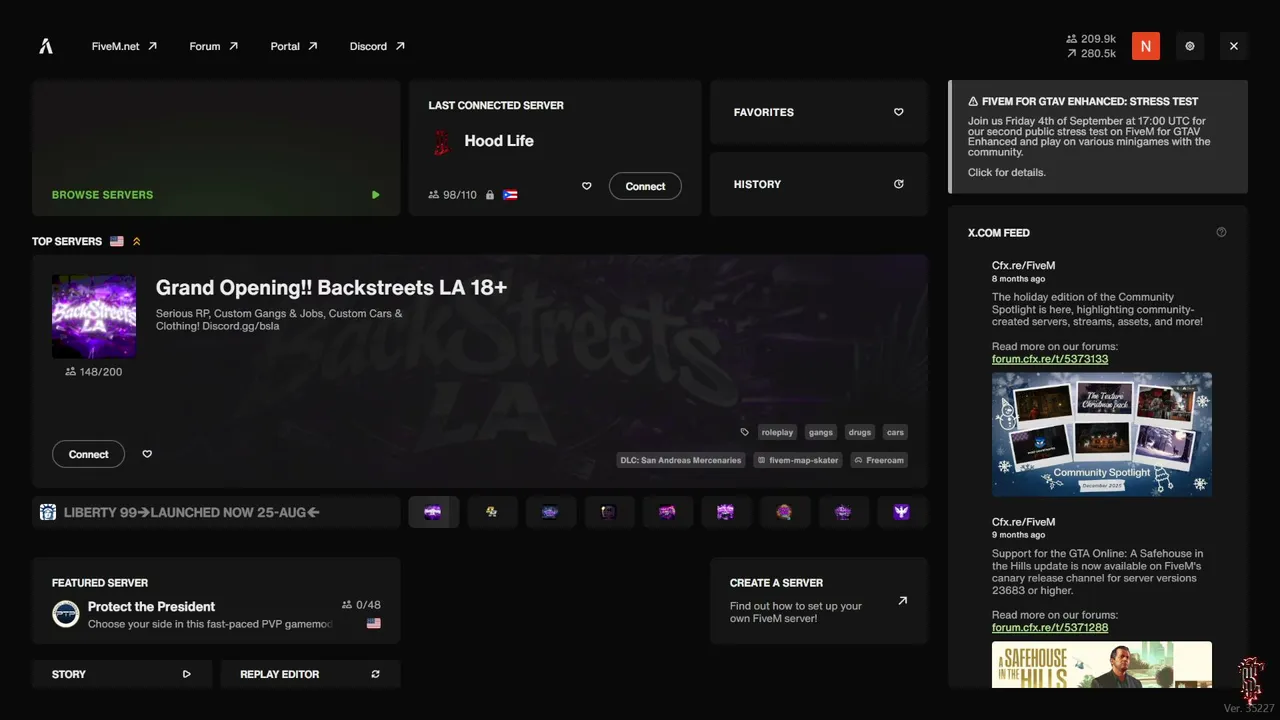Click the heart icon on the Favorites card
This screenshot has width=1280, height=720.
(x=899, y=112)
